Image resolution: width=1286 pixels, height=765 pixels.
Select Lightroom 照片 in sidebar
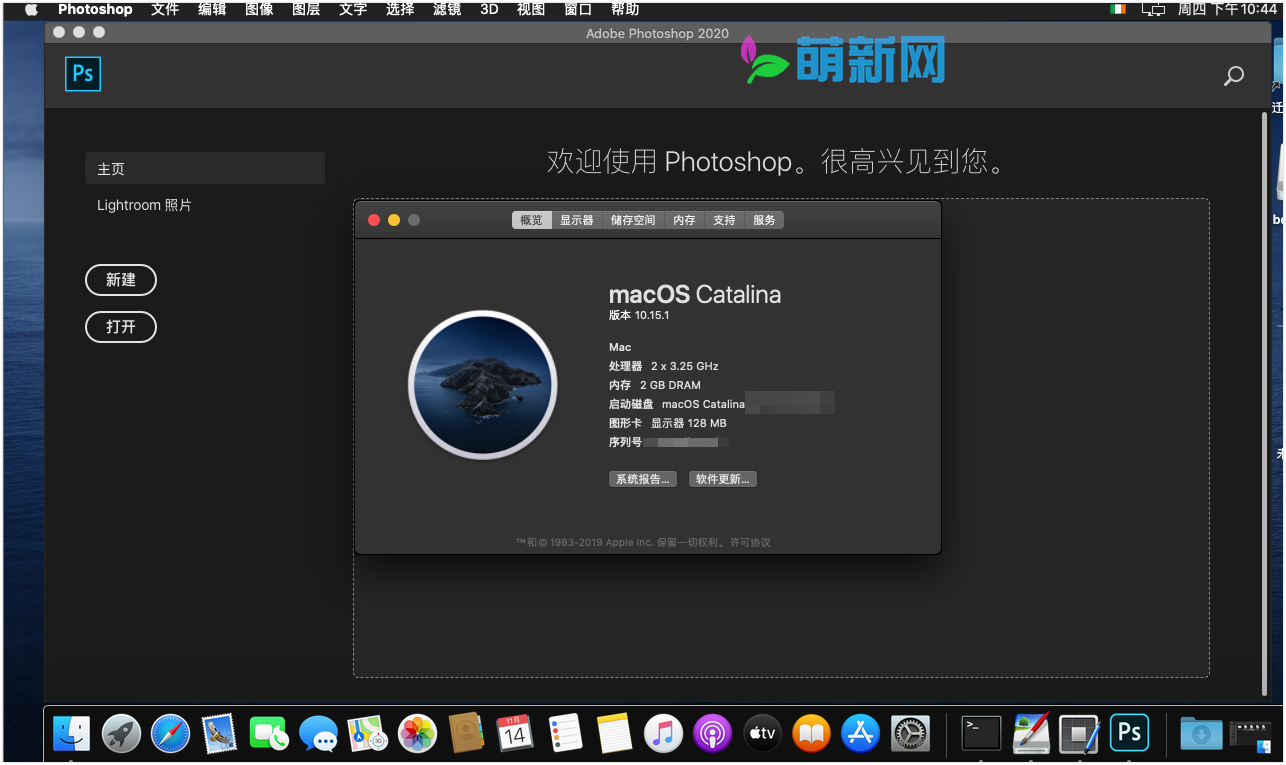144,205
